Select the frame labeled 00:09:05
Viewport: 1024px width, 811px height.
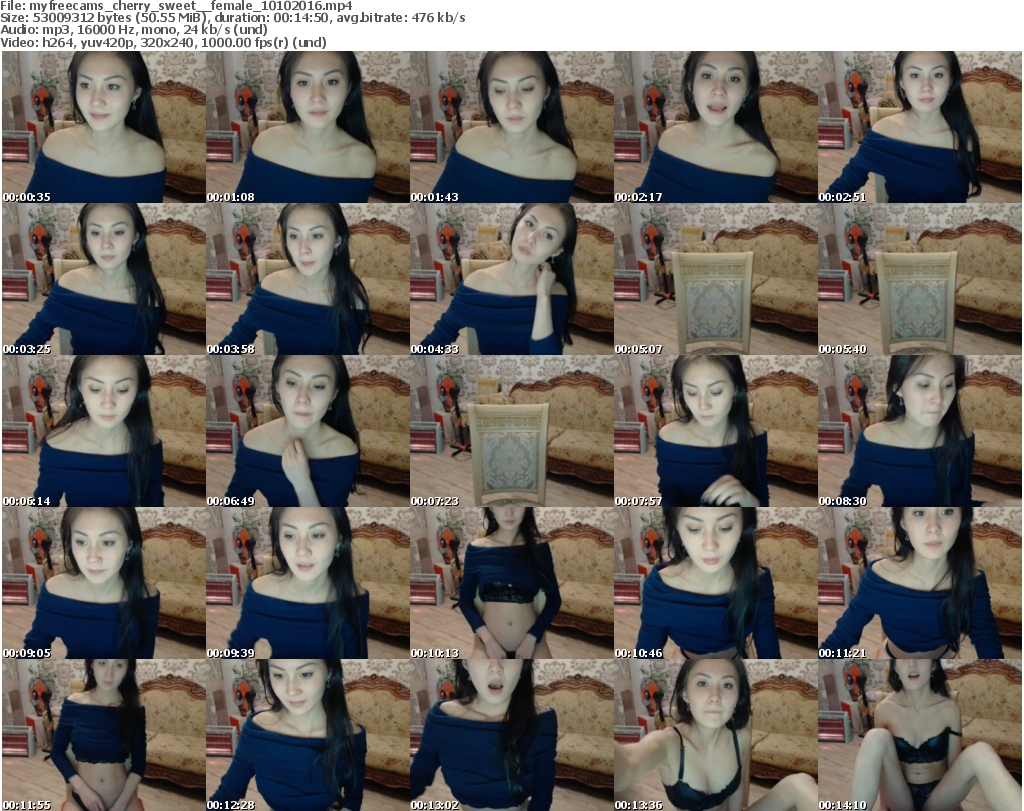(104, 583)
